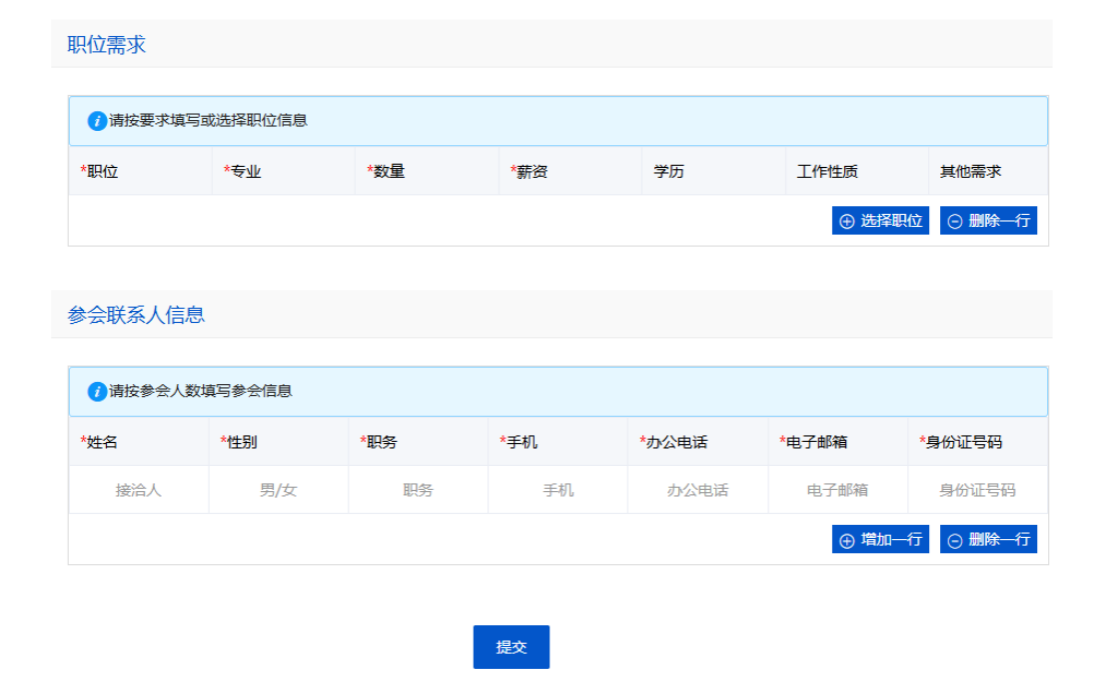Click the info icon in the job requirements notice
The height and width of the screenshot is (682, 1106).
point(97,121)
